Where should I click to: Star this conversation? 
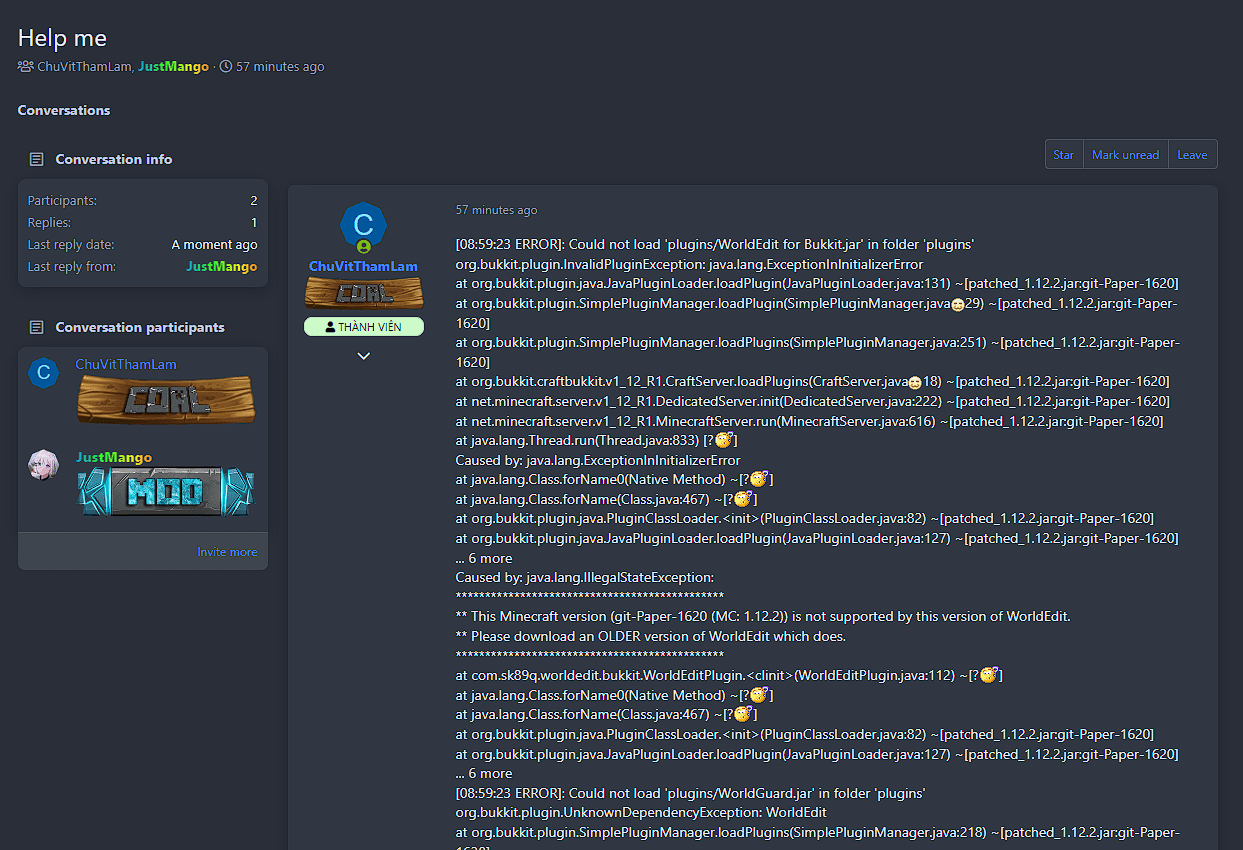point(1063,155)
